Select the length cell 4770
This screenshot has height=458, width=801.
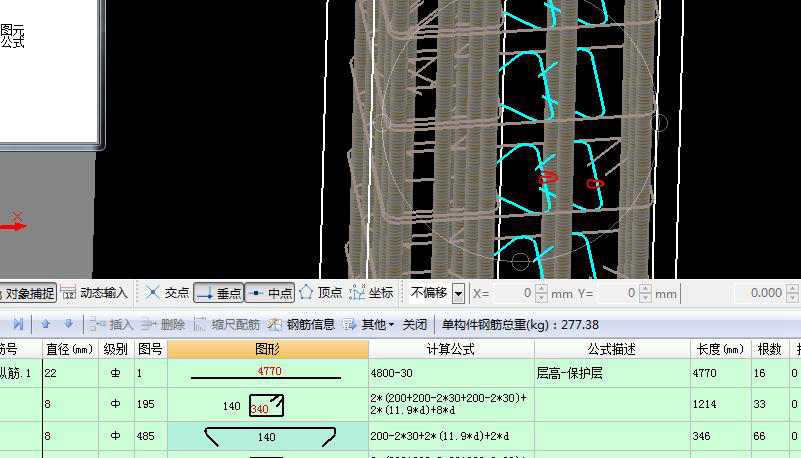[x=720, y=373]
